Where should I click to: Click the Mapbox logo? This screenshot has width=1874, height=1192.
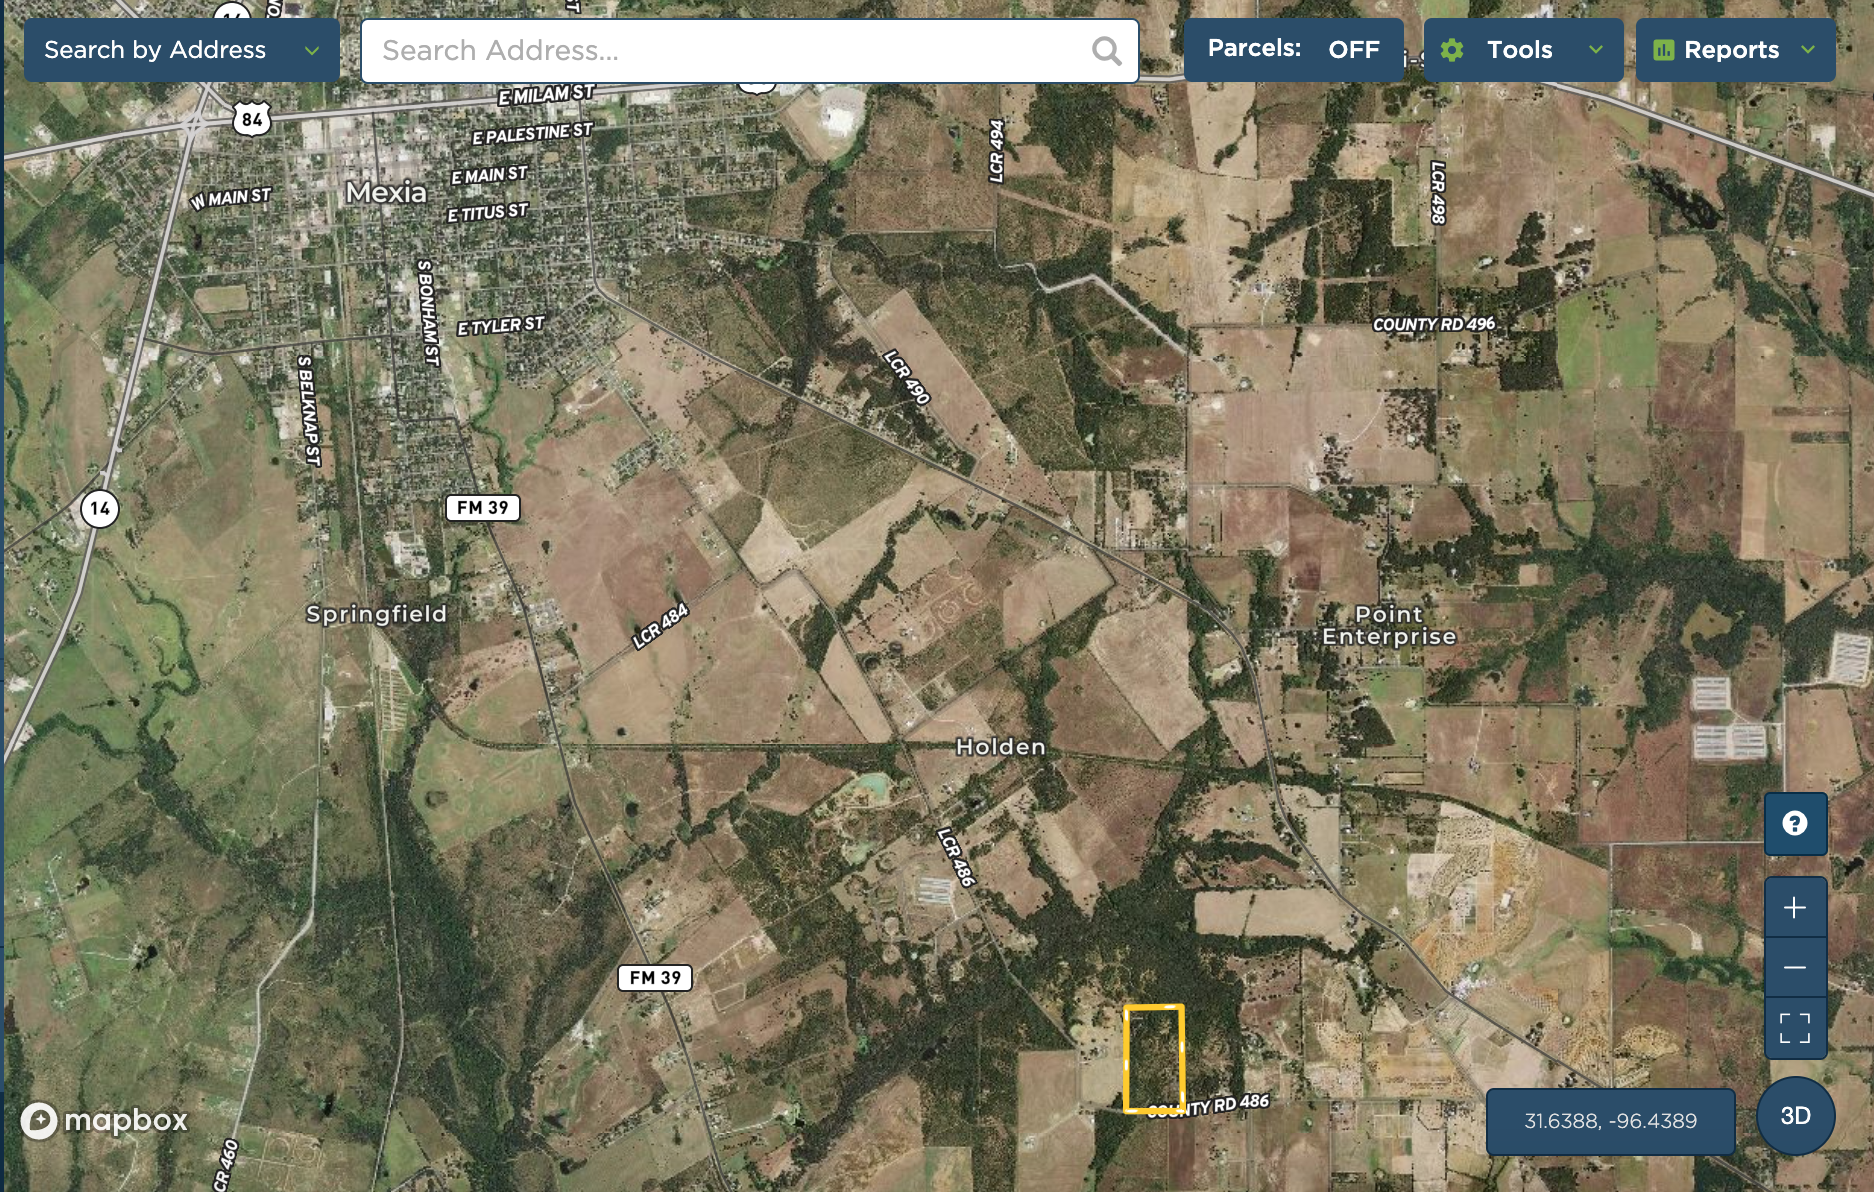(105, 1120)
